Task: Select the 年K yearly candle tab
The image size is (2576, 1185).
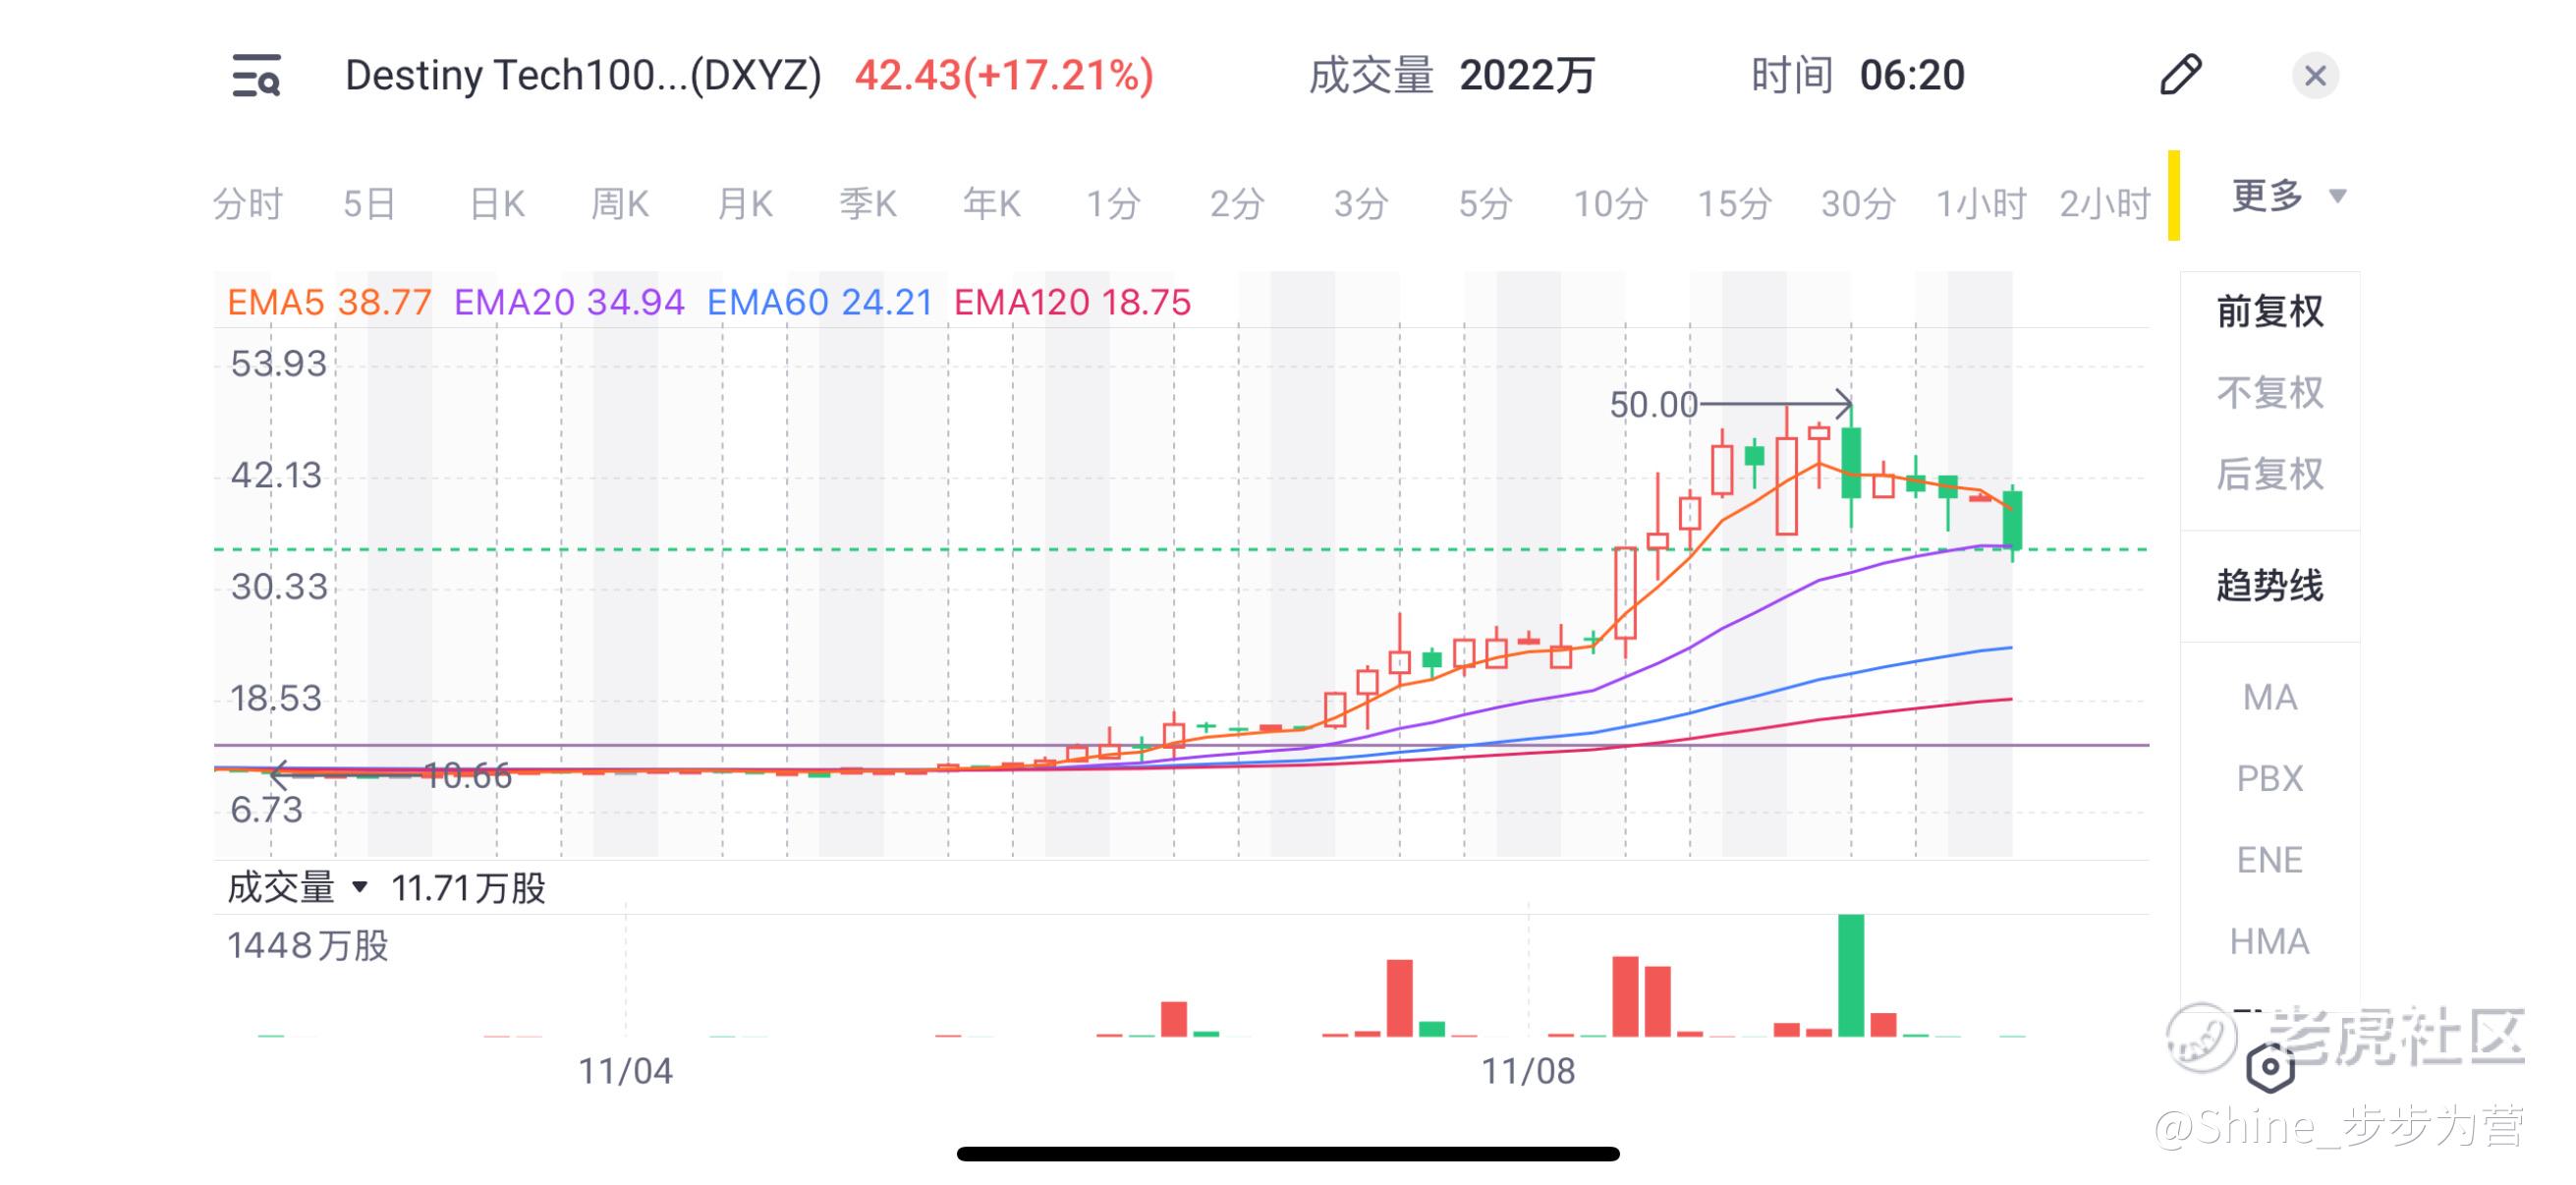Action: click(992, 204)
